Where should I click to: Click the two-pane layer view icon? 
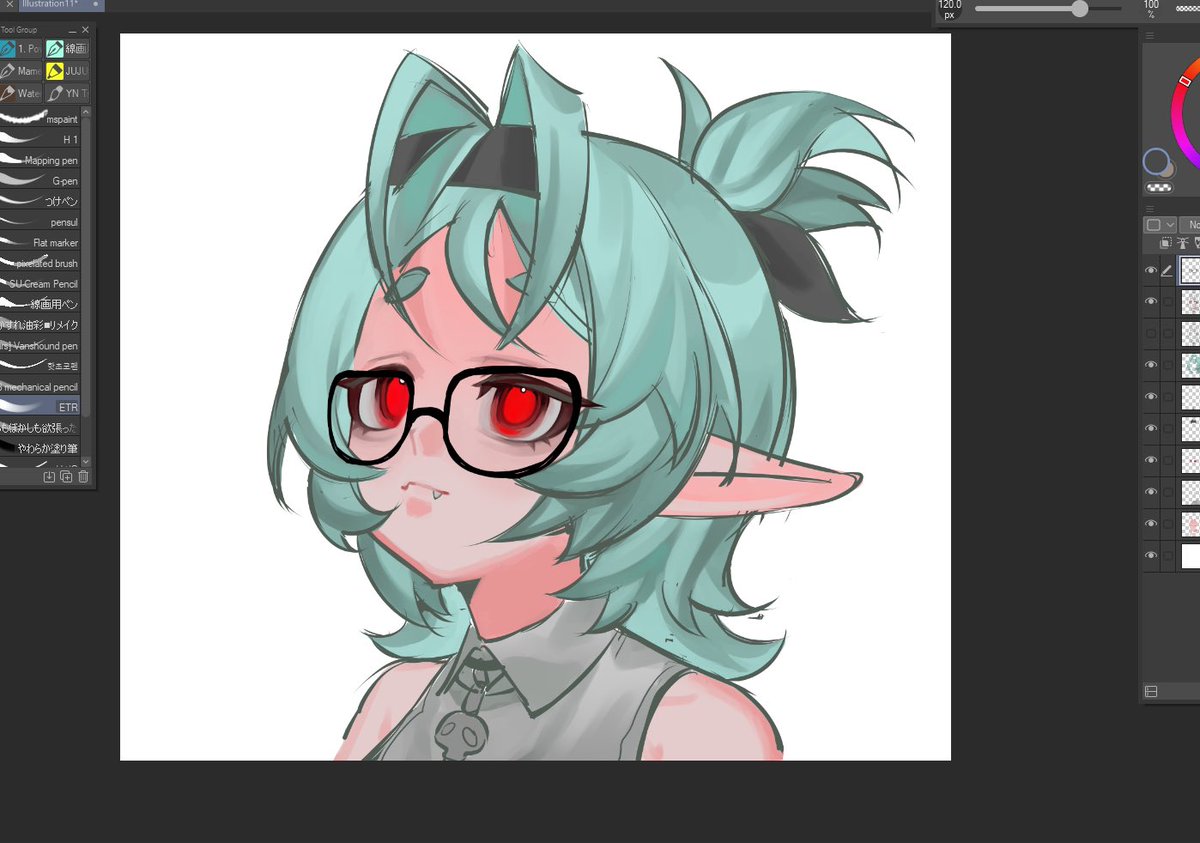1151,691
